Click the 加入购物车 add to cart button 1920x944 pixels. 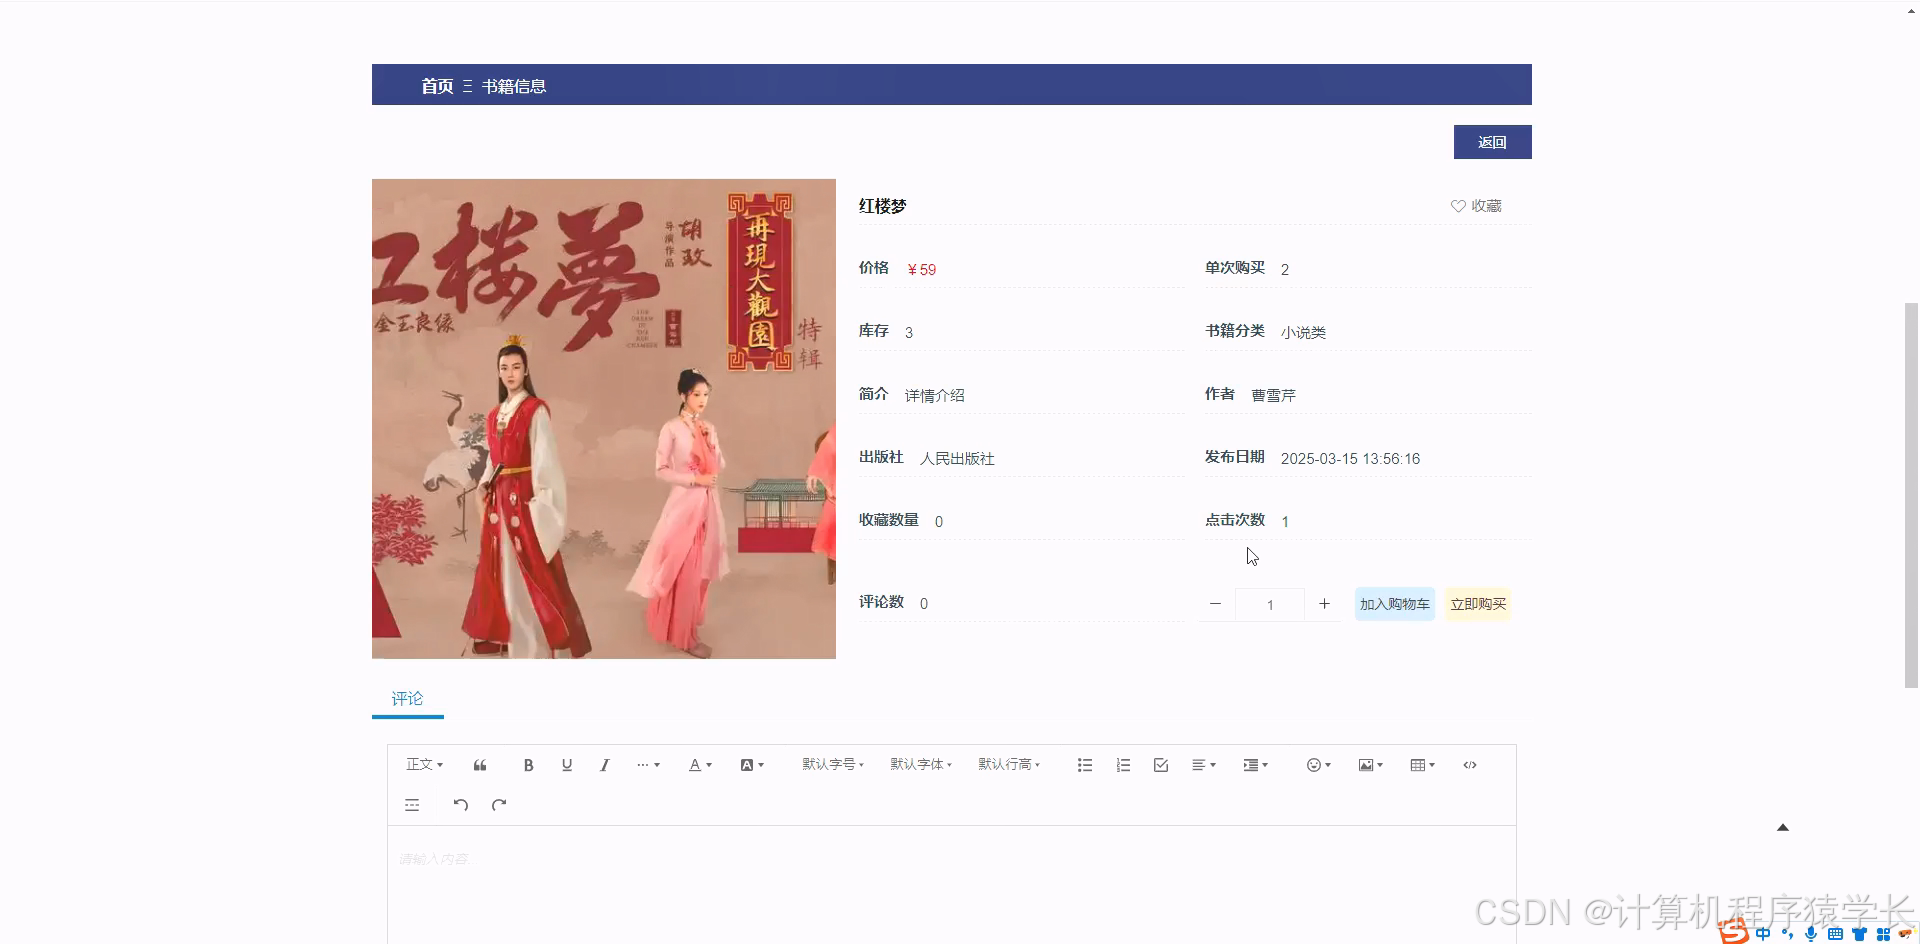[1394, 603]
